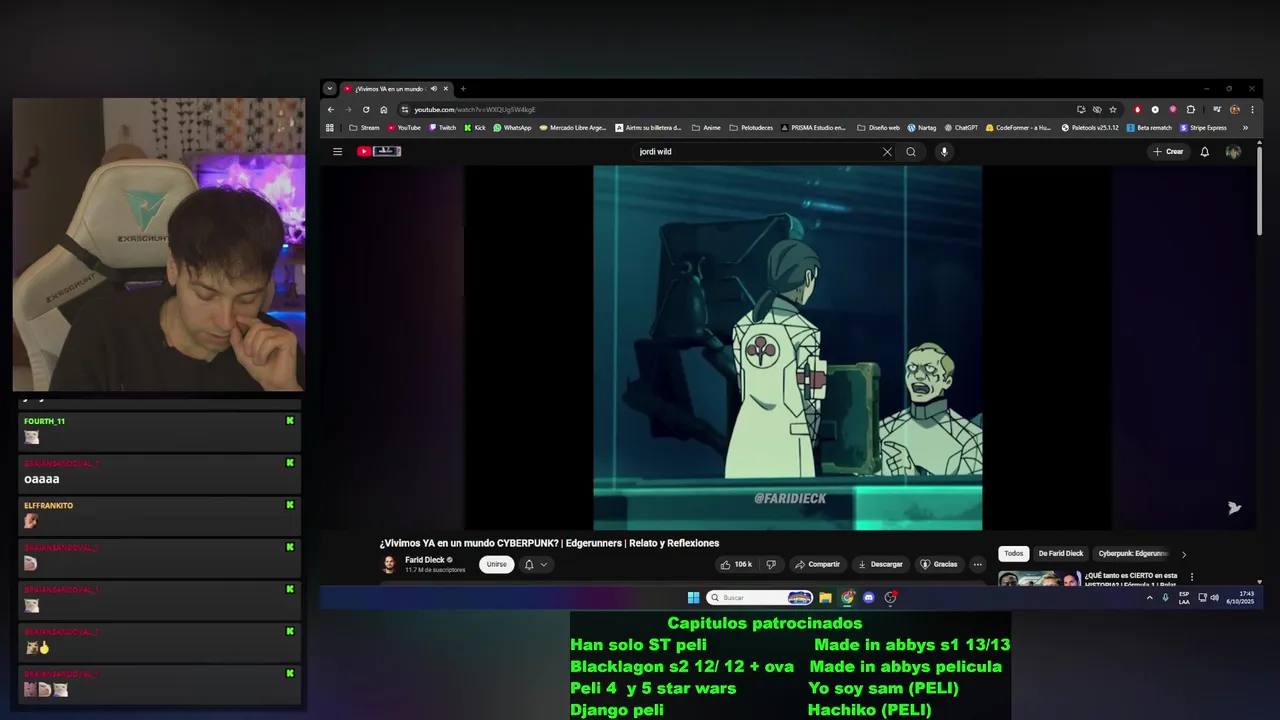Open the YouTube account avatar menu
This screenshot has height=720, width=1280.
click(1233, 152)
